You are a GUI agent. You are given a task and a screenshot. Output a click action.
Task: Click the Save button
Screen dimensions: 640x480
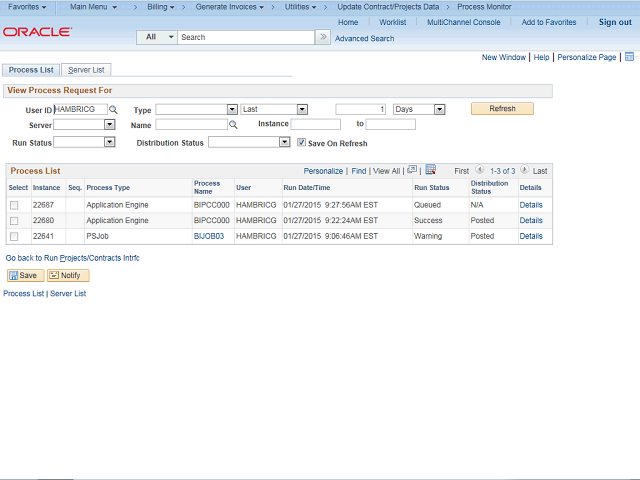point(25,276)
